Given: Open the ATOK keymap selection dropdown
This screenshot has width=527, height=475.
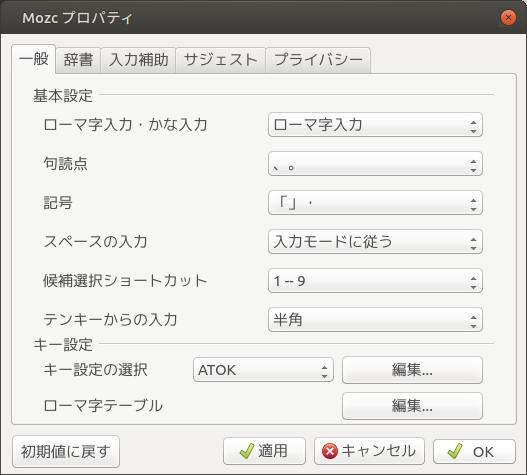Looking at the screenshot, I should pyautogui.click(x=263, y=370).
